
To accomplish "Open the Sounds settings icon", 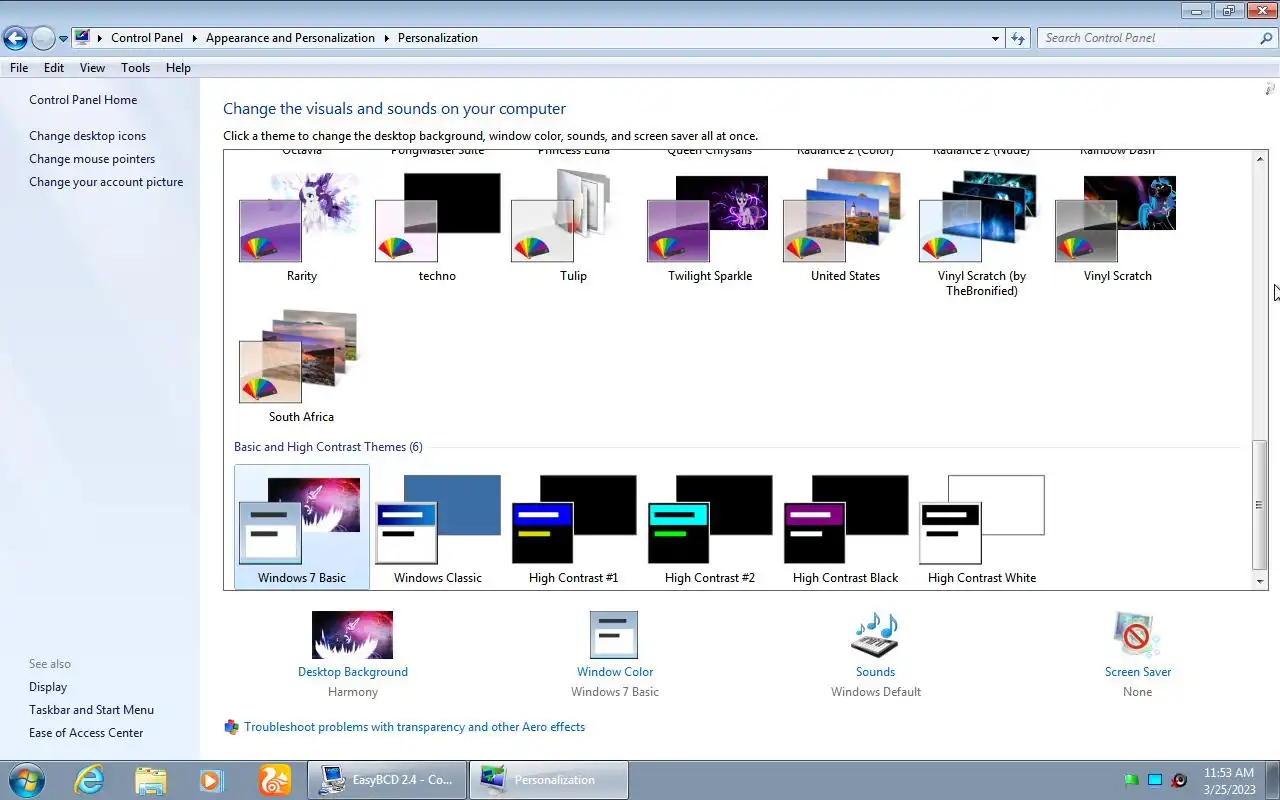I will pos(875,635).
